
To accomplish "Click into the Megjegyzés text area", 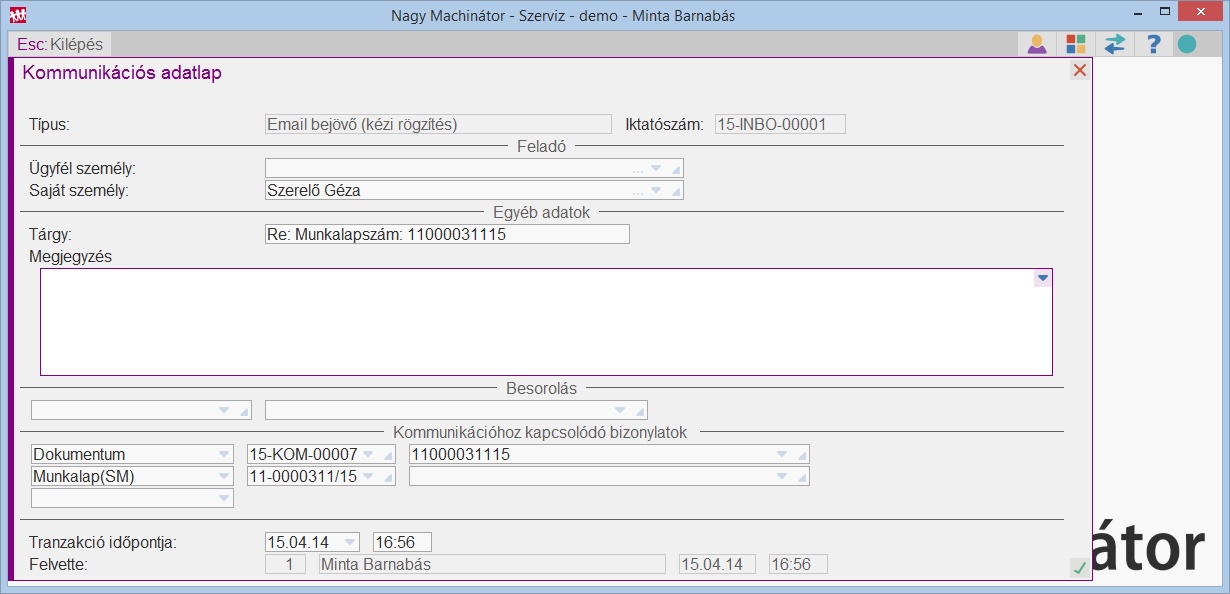I will pyautogui.click(x=546, y=321).
